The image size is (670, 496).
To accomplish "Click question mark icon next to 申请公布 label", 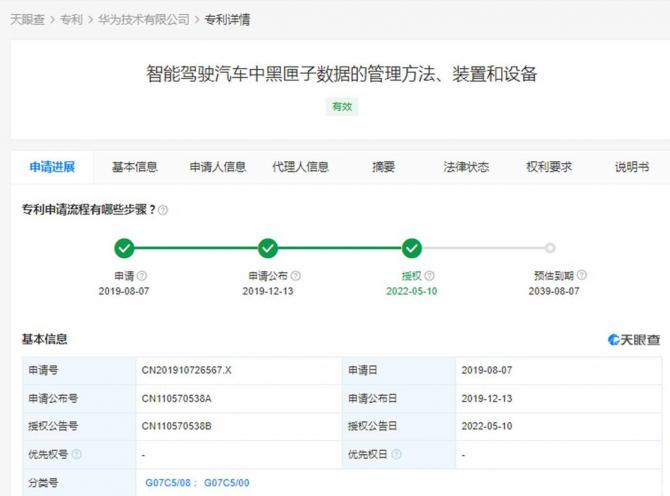I will (x=296, y=276).
